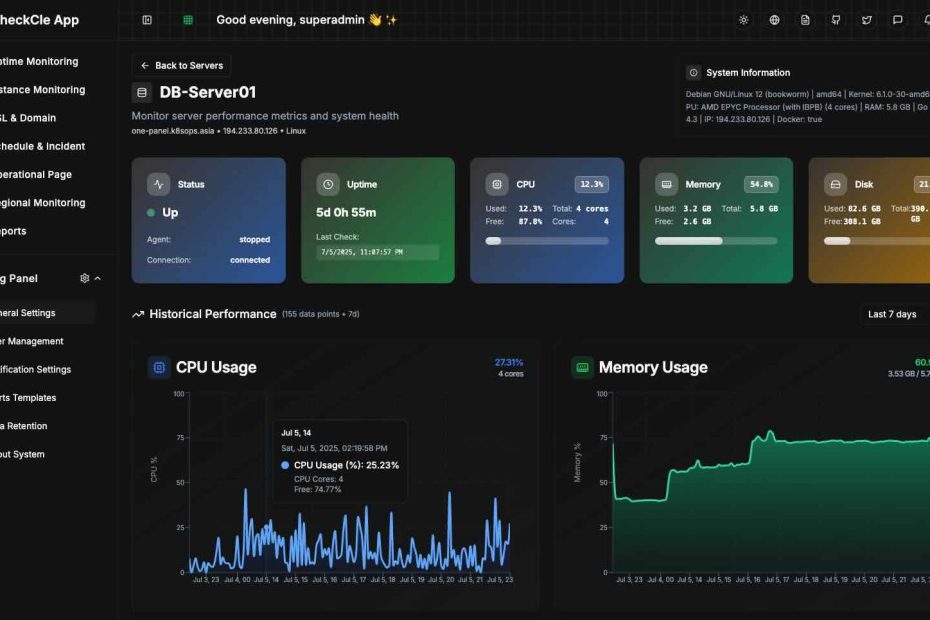
Task: Click the CPU status icon on the CPU card
Action: click(497, 184)
